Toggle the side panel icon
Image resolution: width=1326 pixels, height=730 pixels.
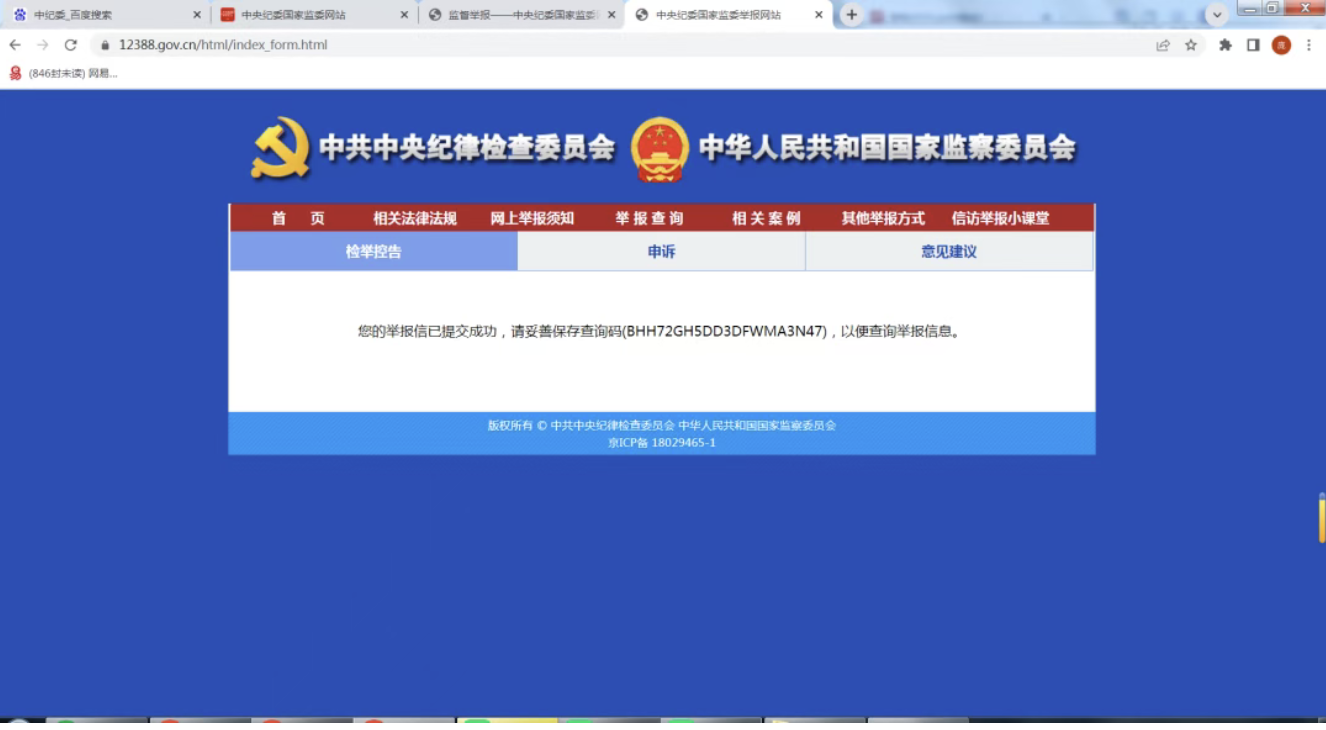[1253, 45]
